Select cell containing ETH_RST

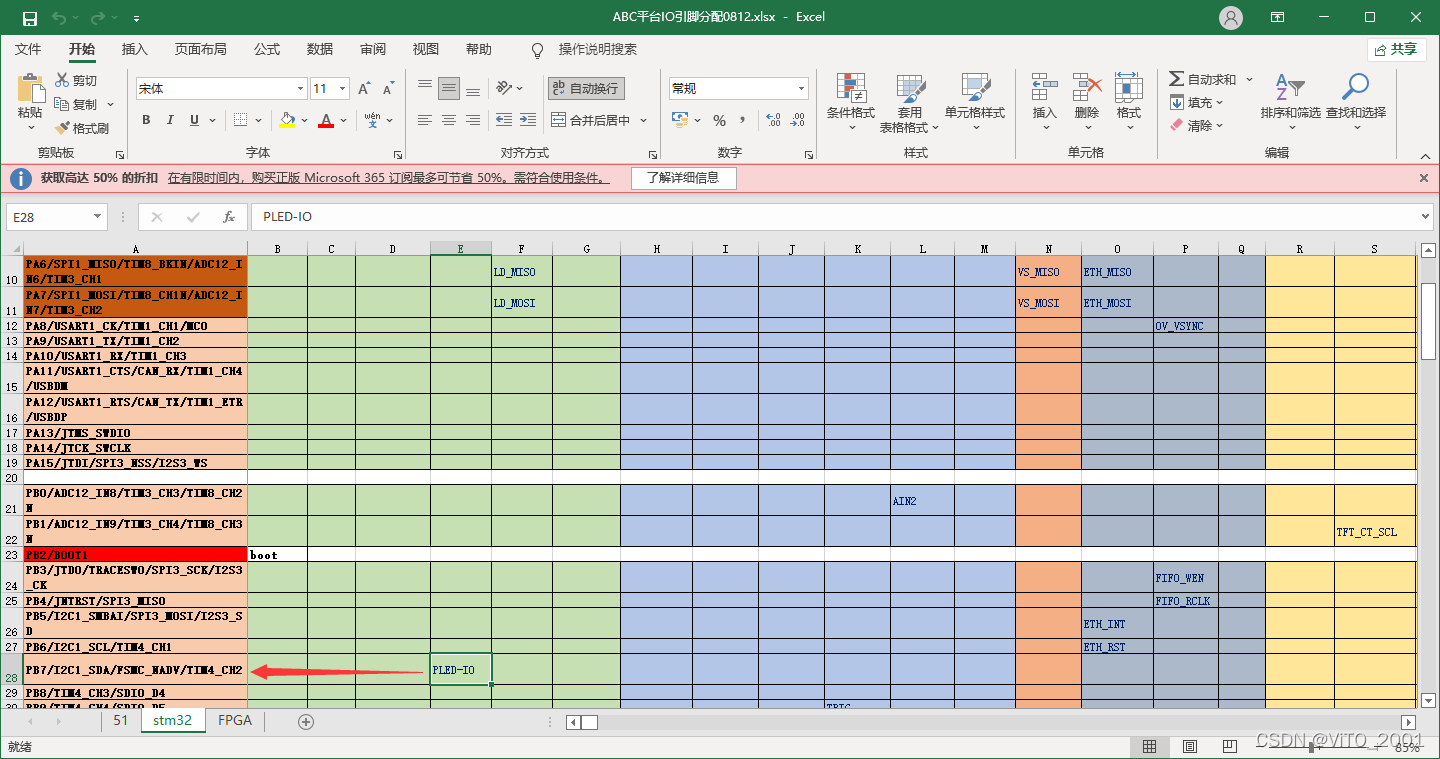(x=1117, y=646)
